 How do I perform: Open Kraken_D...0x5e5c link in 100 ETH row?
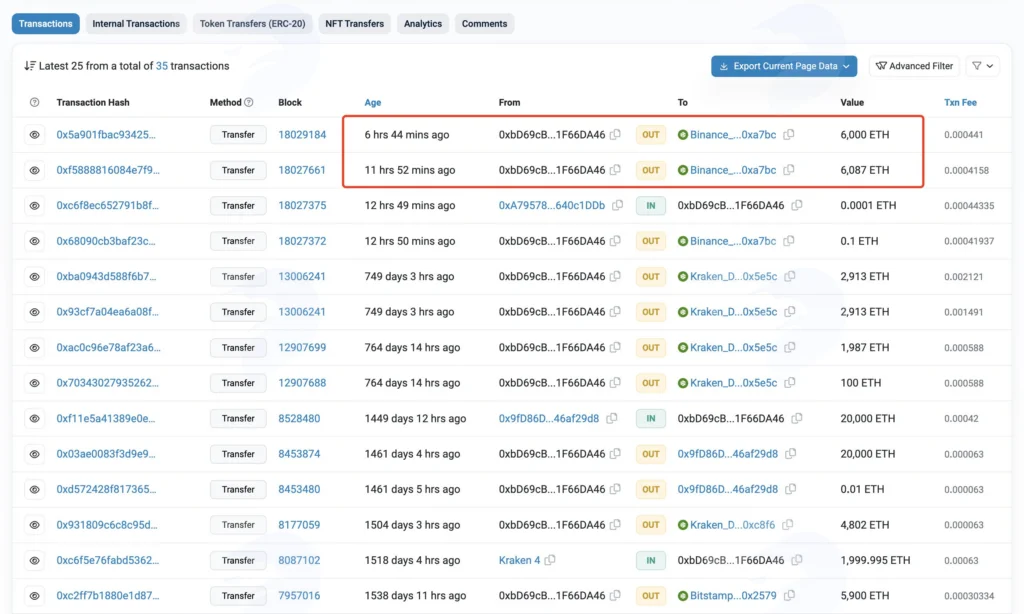[x=733, y=383]
